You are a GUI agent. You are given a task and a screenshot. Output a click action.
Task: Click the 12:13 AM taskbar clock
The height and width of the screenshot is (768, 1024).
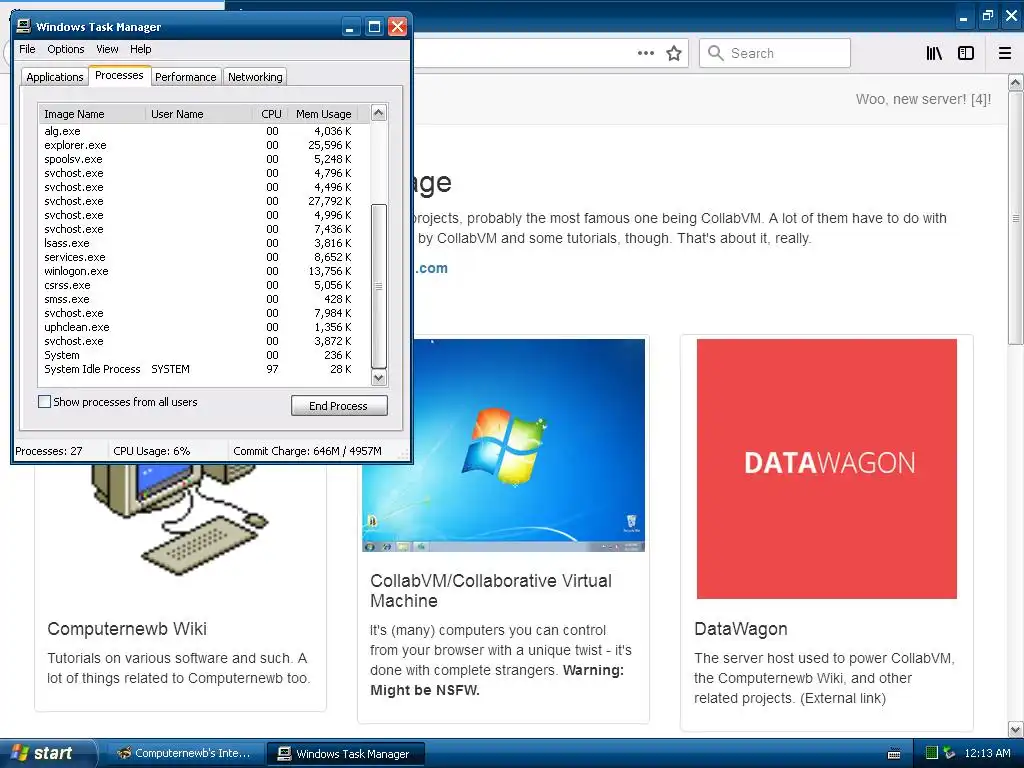click(x=987, y=753)
